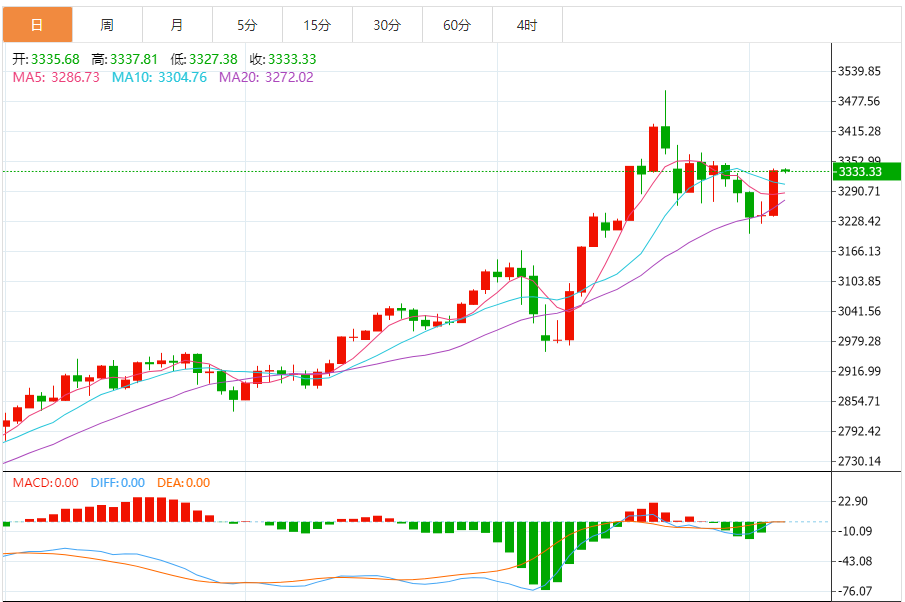Screen dimensions: 905x602
Task: Click the close price 3333.33 in header
Action: click(x=292, y=59)
